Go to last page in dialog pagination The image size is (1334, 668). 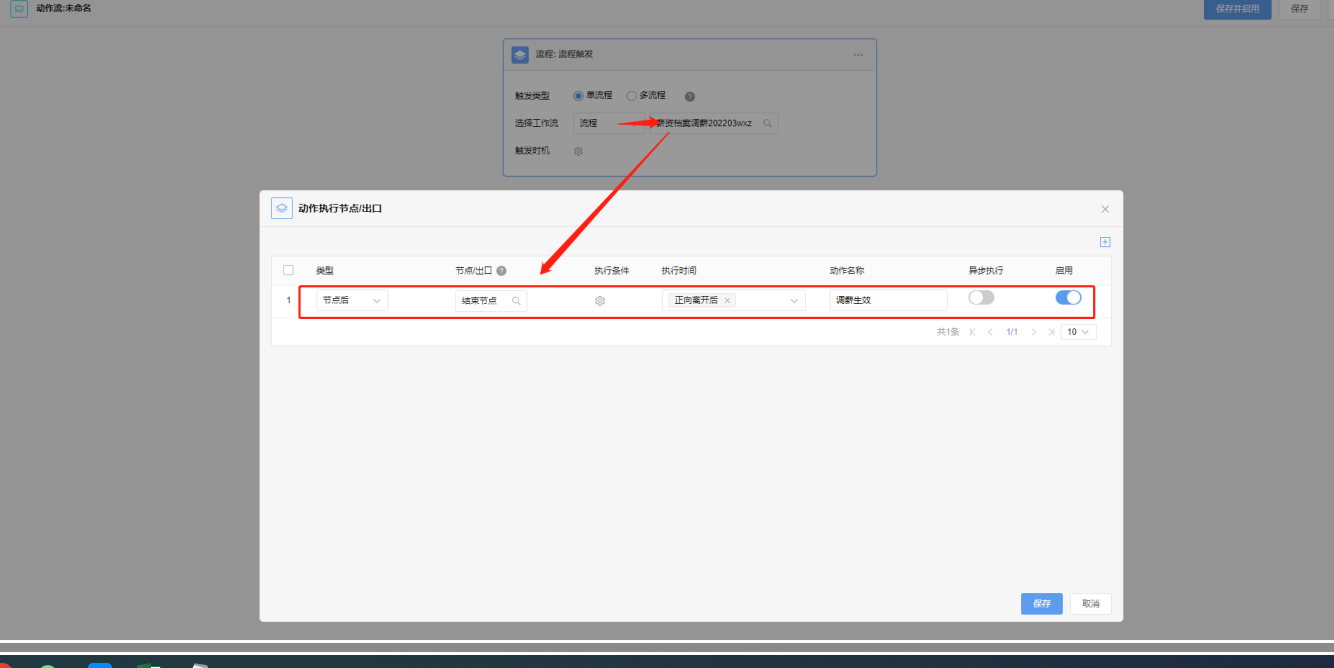click(x=1051, y=332)
